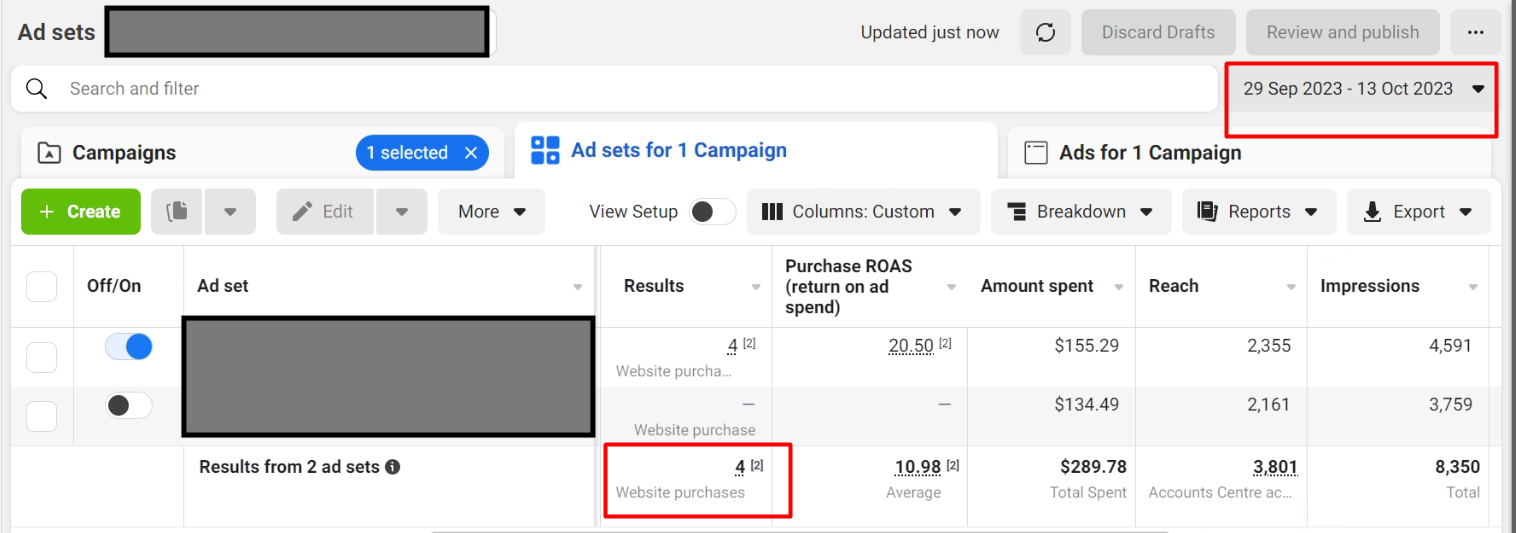Click the refresh icon beside Updated just now
The image size is (1516, 533).
click(x=1045, y=33)
